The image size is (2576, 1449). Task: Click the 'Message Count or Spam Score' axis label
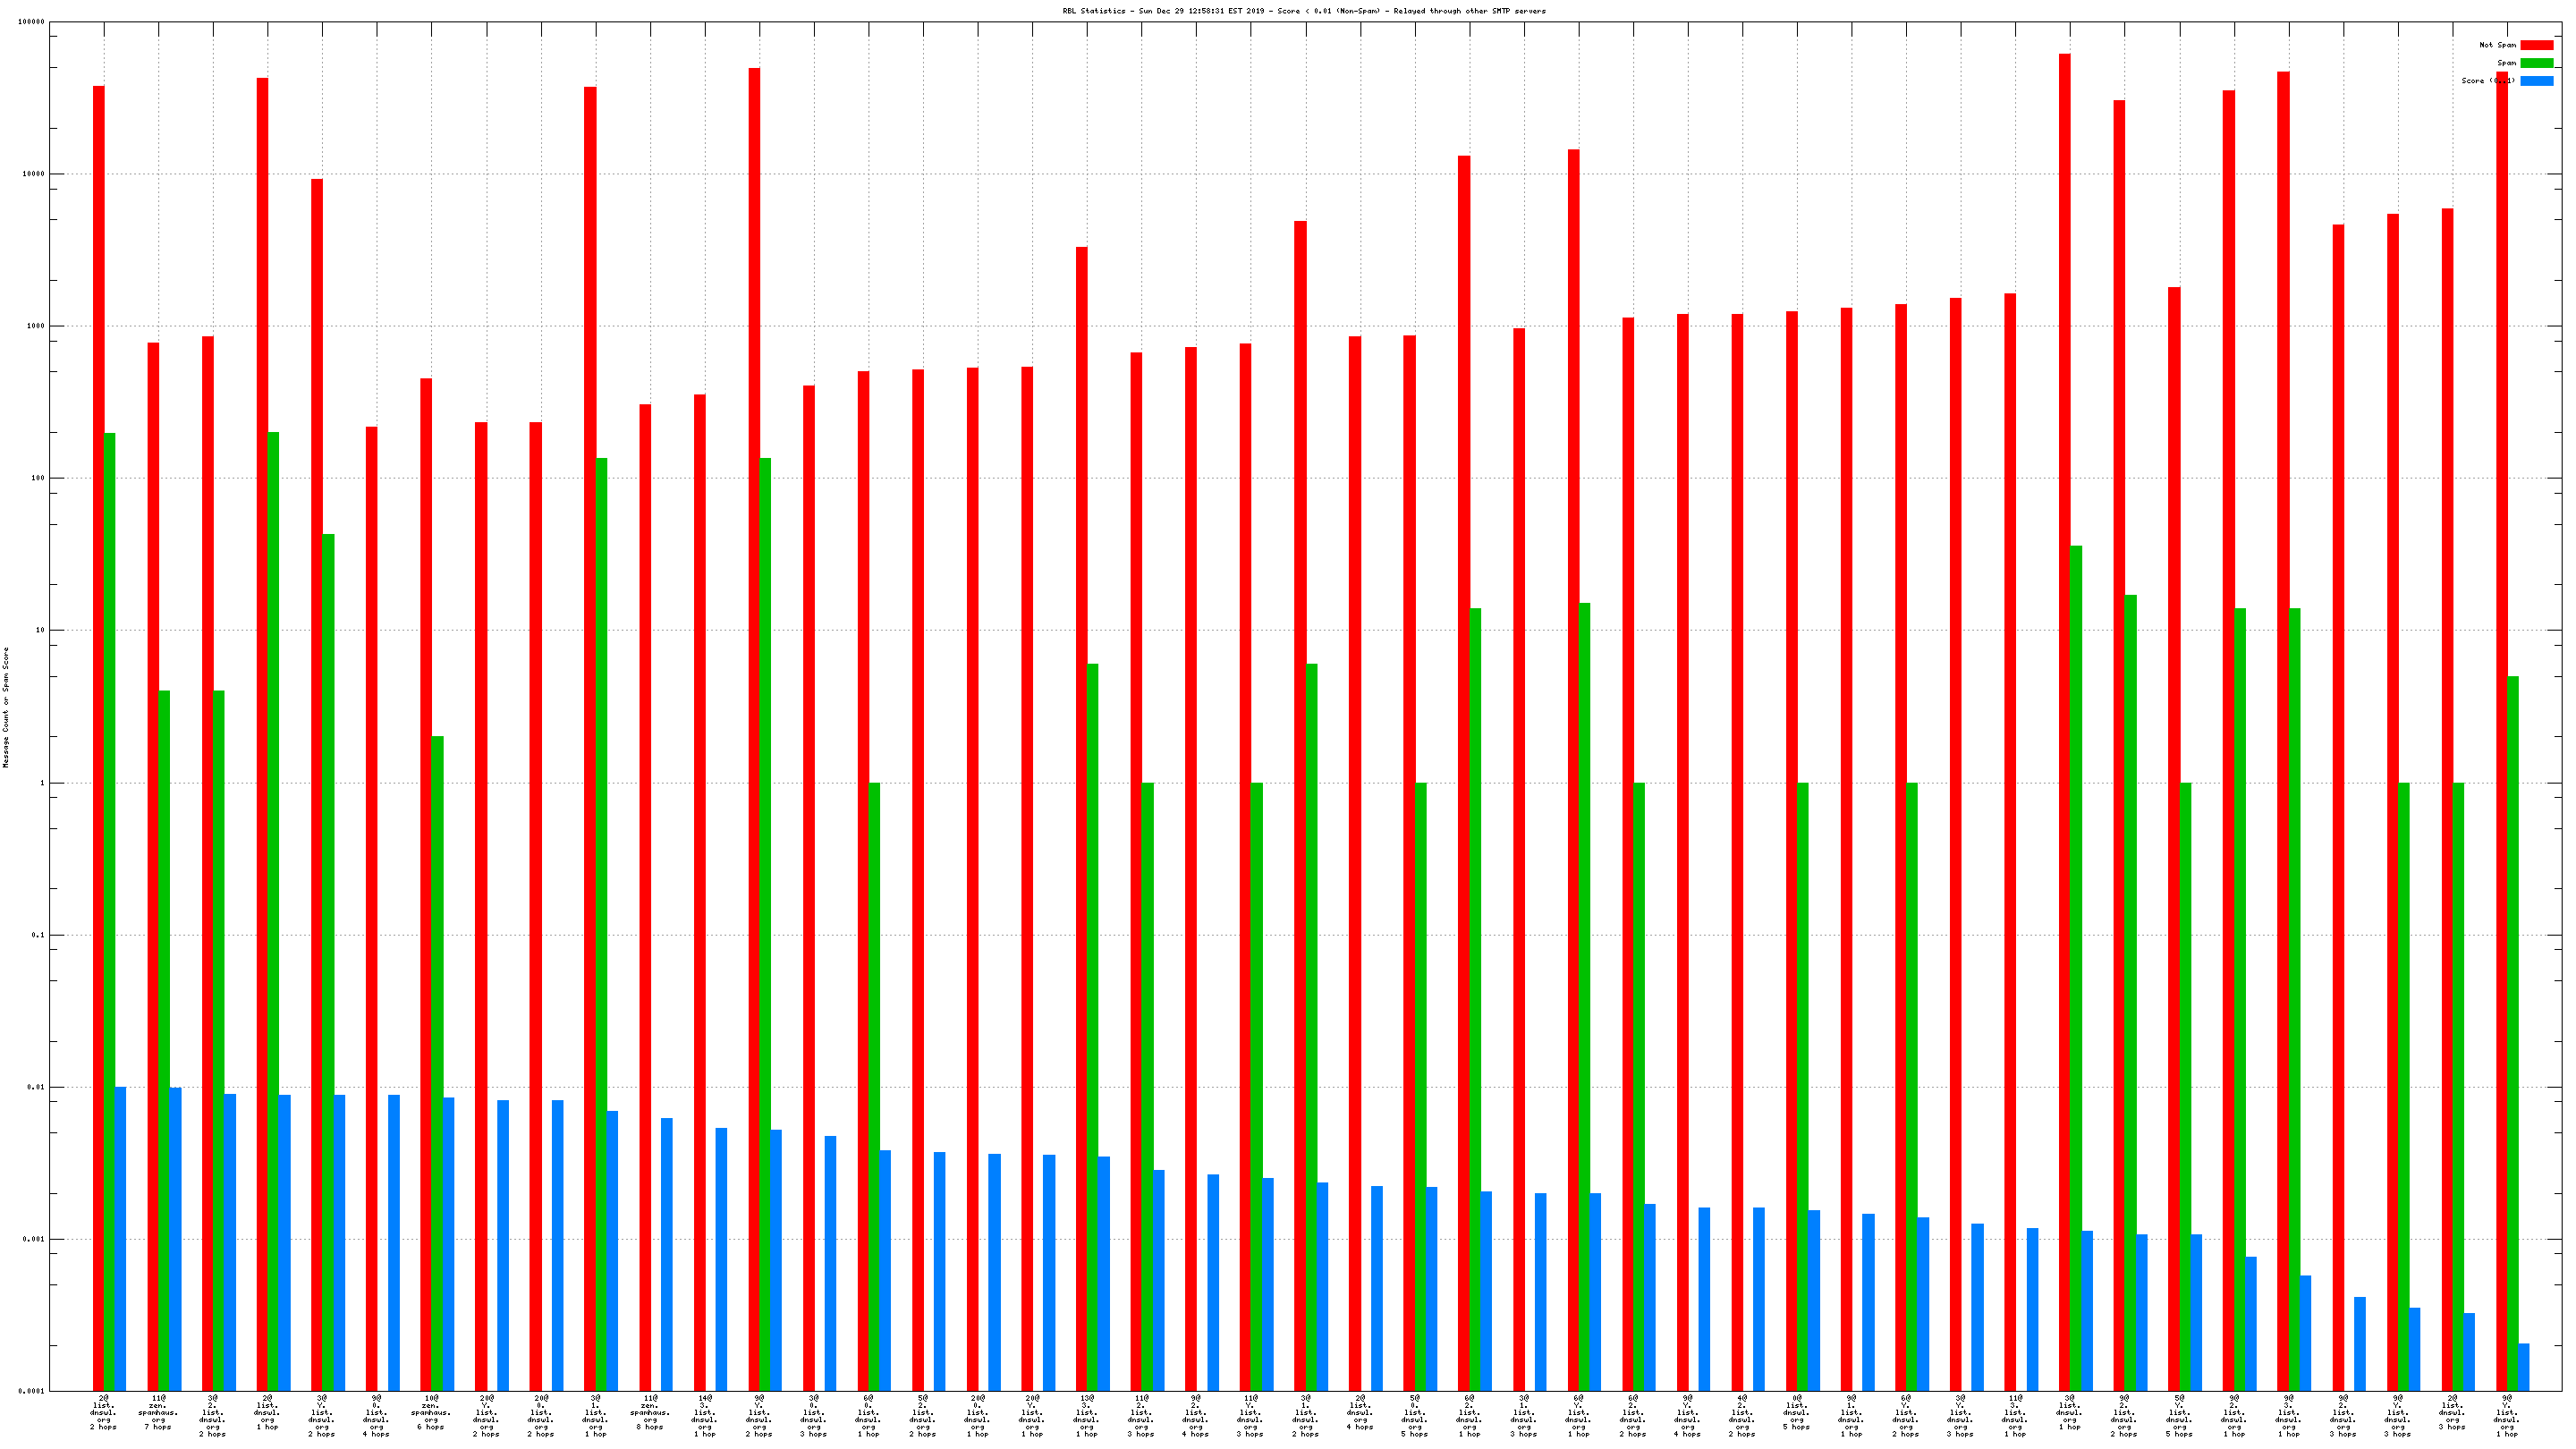click(6, 707)
